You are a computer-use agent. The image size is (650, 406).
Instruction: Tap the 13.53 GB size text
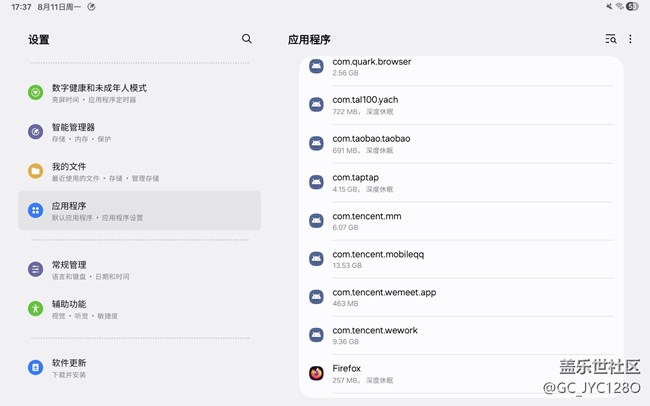347,265
